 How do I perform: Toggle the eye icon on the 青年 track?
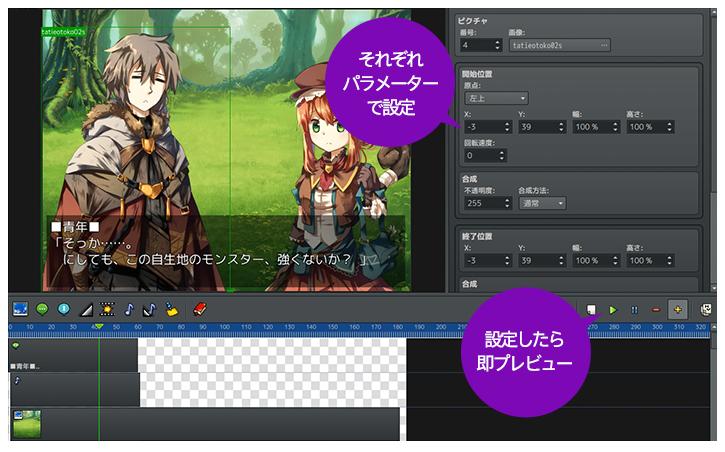point(16,345)
